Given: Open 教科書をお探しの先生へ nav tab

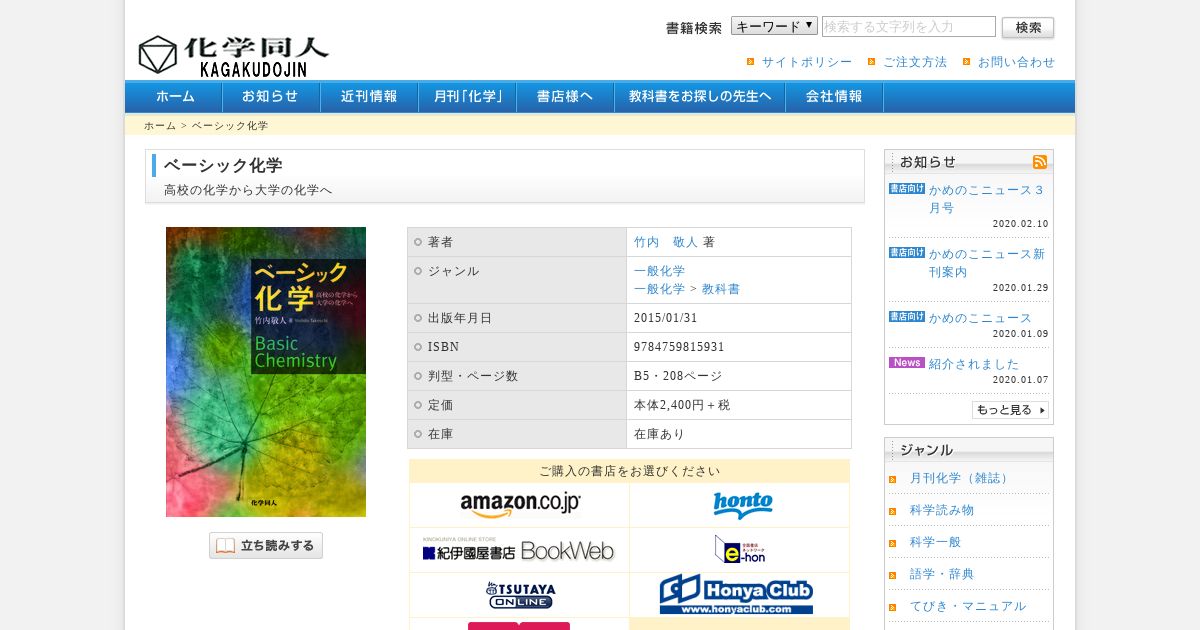Looking at the screenshot, I should pyautogui.click(x=700, y=97).
